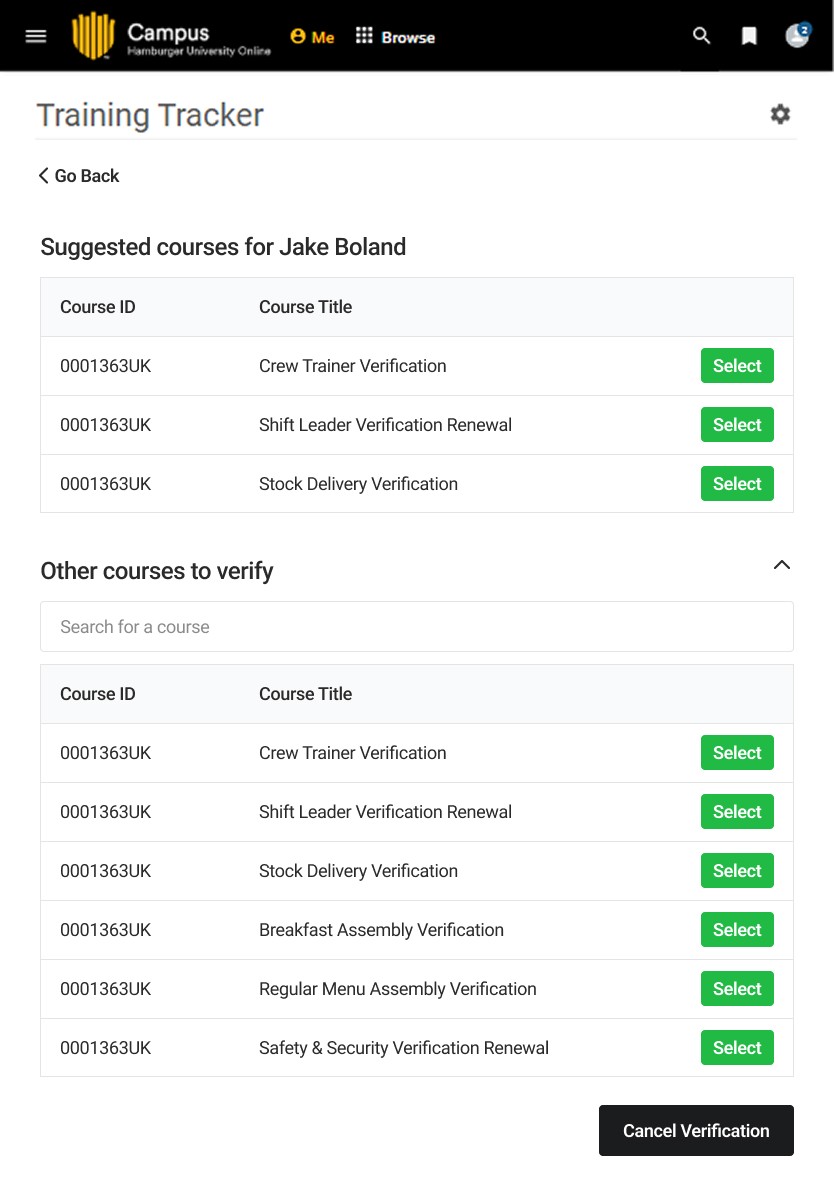Image resolution: width=834 pixels, height=1192 pixels.
Task: Select Regular Menu Assembly Verification course
Action: point(737,988)
